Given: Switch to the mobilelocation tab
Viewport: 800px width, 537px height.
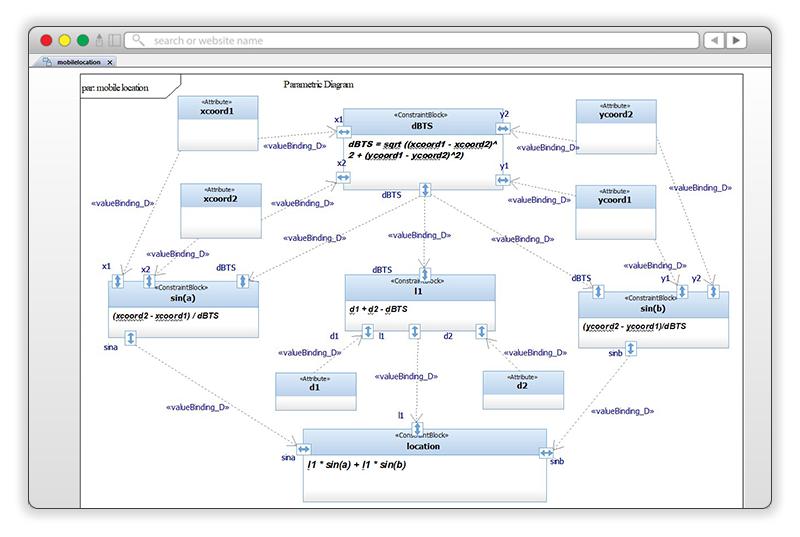Looking at the screenshot, I should [x=78, y=62].
